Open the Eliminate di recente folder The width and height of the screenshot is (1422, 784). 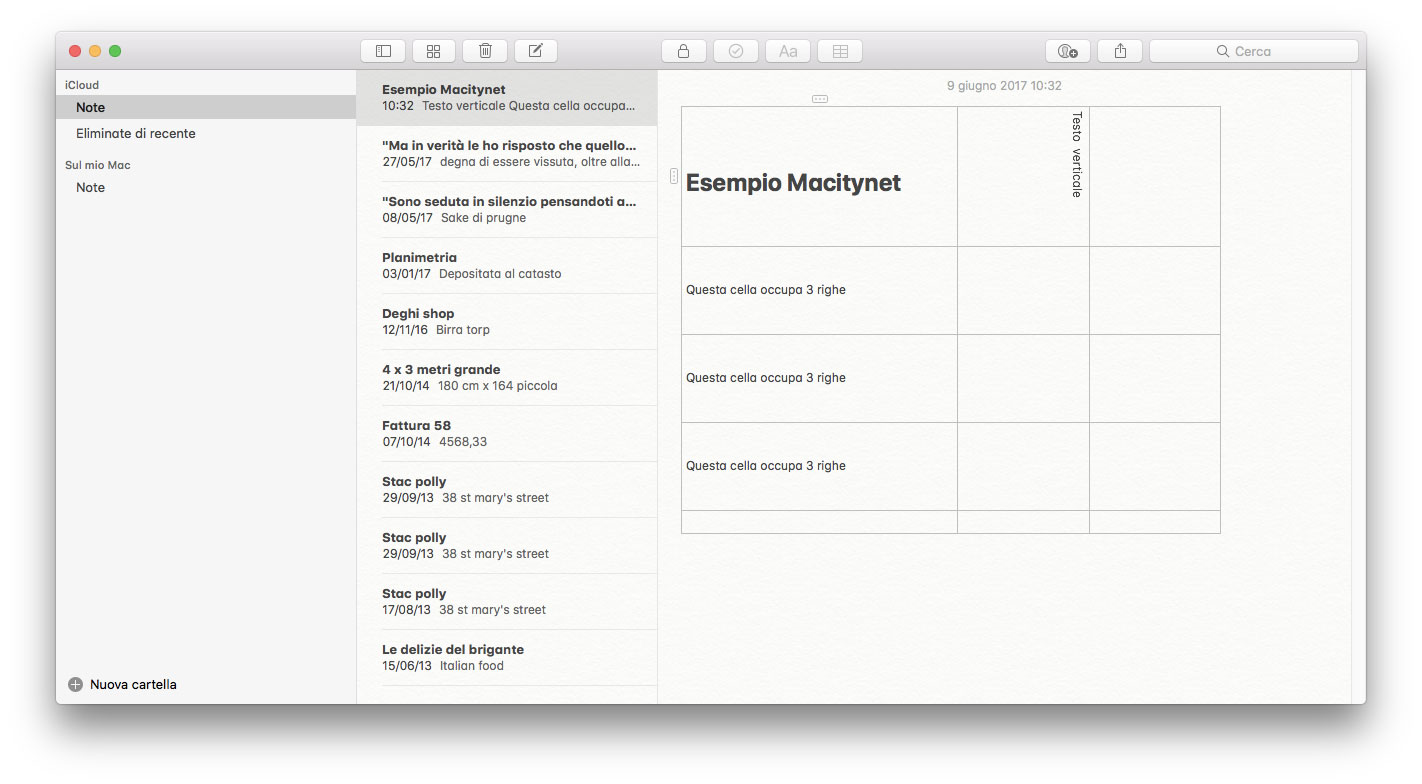pyautogui.click(x=206, y=133)
